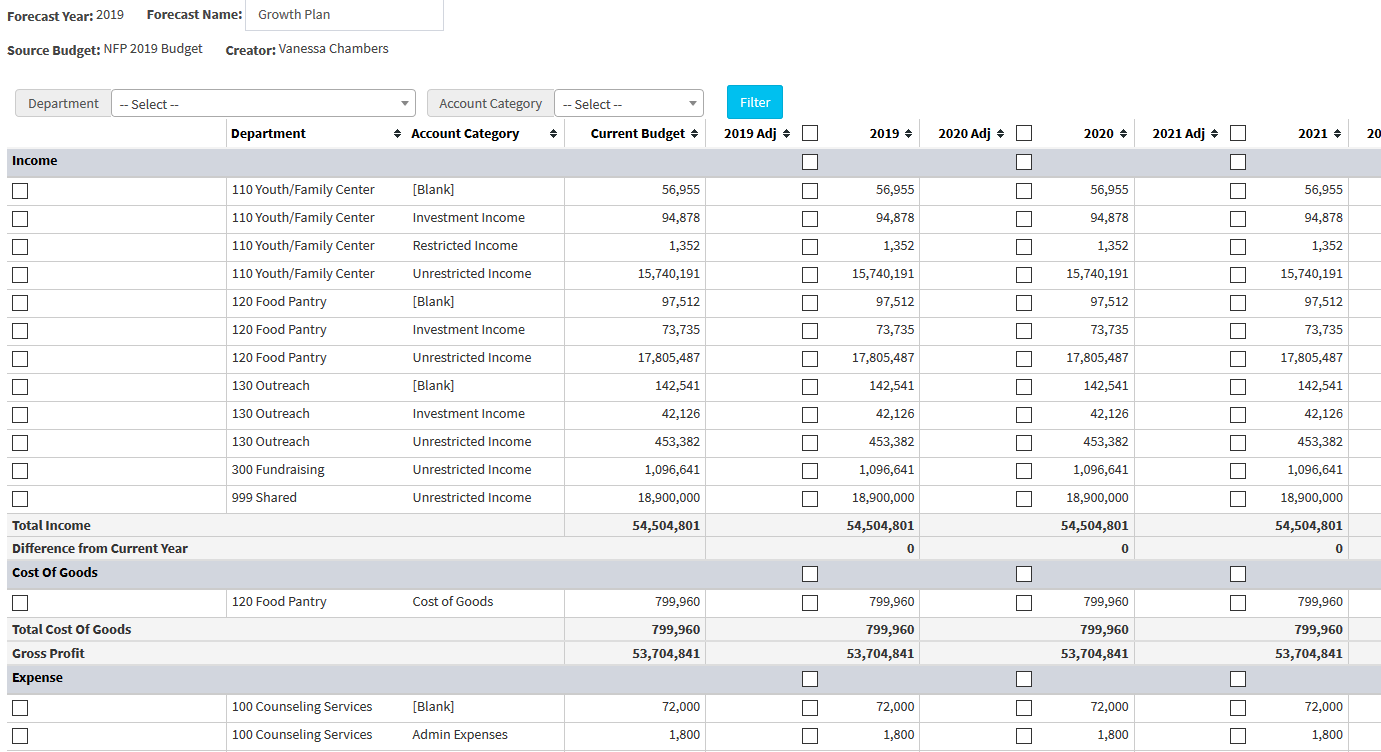Click the Income section header row
The width and height of the screenshot is (1381, 752).
tap(694, 161)
